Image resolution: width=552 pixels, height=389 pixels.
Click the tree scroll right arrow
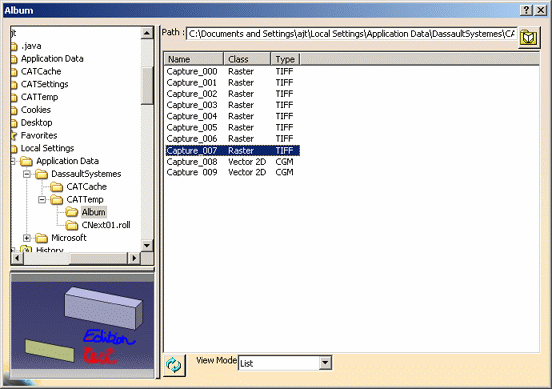tap(134, 258)
